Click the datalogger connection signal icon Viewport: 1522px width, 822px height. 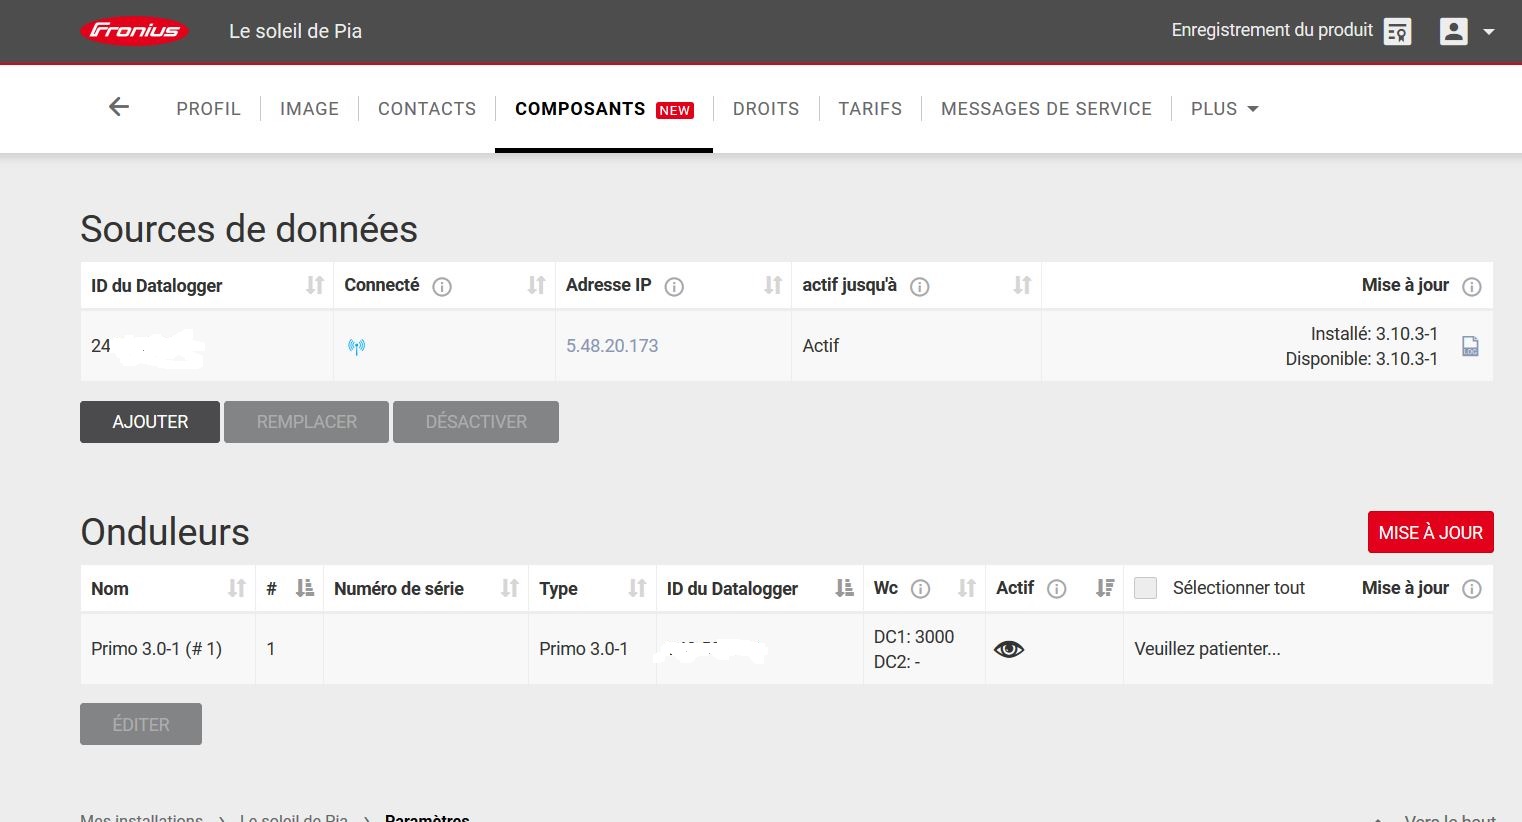coord(356,347)
